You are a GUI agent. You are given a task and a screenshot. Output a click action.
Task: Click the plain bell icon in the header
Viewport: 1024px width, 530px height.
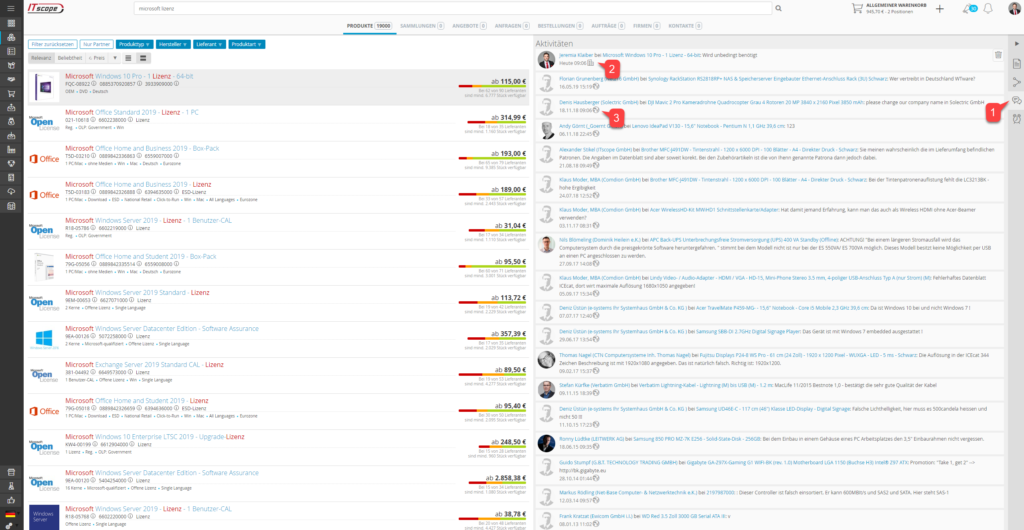(x=988, y=8)
